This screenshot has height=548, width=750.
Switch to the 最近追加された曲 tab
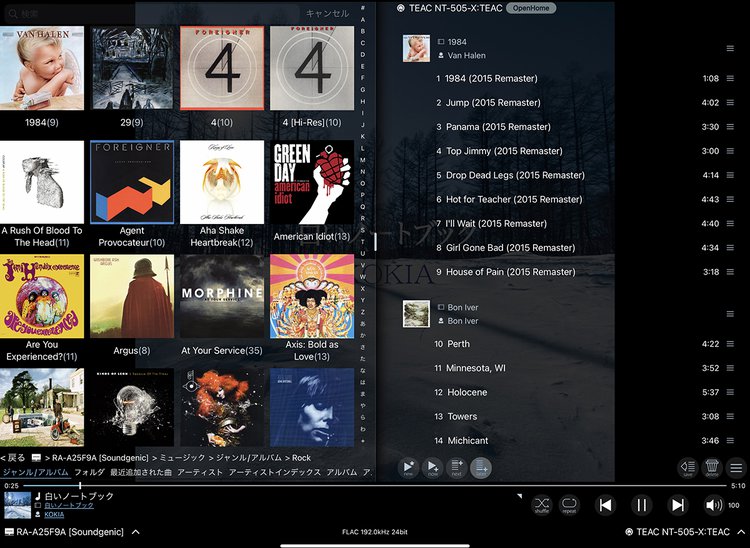point(141,472)
